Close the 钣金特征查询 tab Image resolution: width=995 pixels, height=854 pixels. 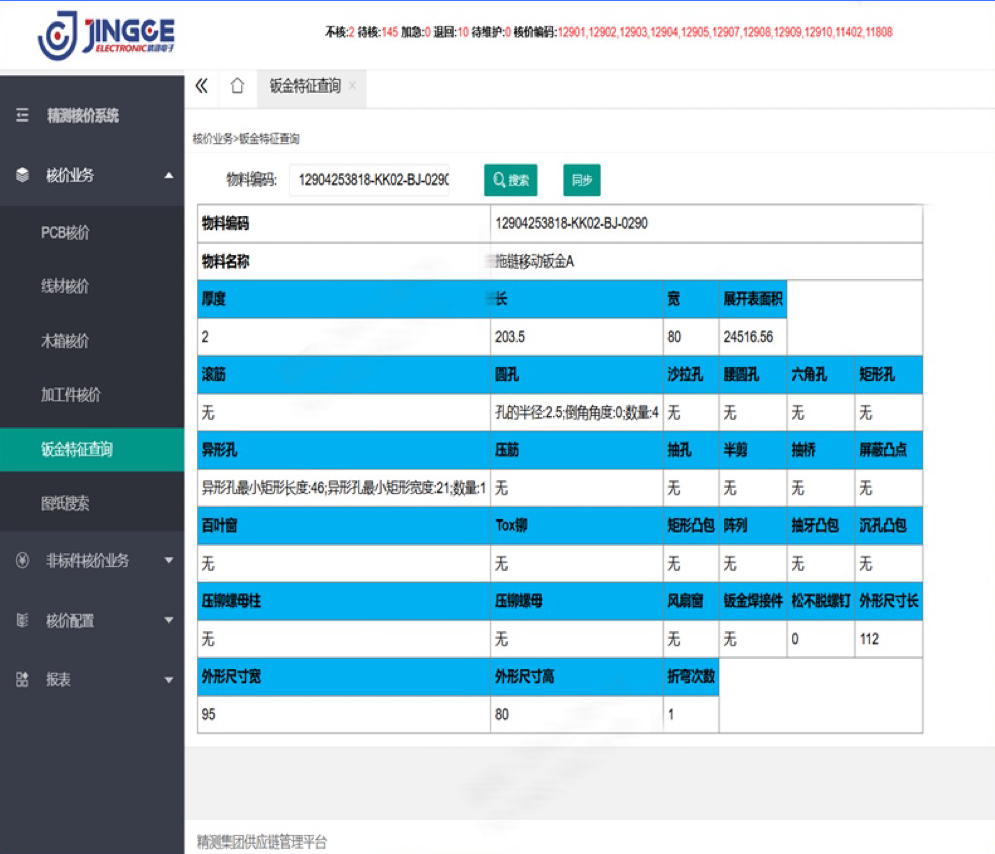352,86
